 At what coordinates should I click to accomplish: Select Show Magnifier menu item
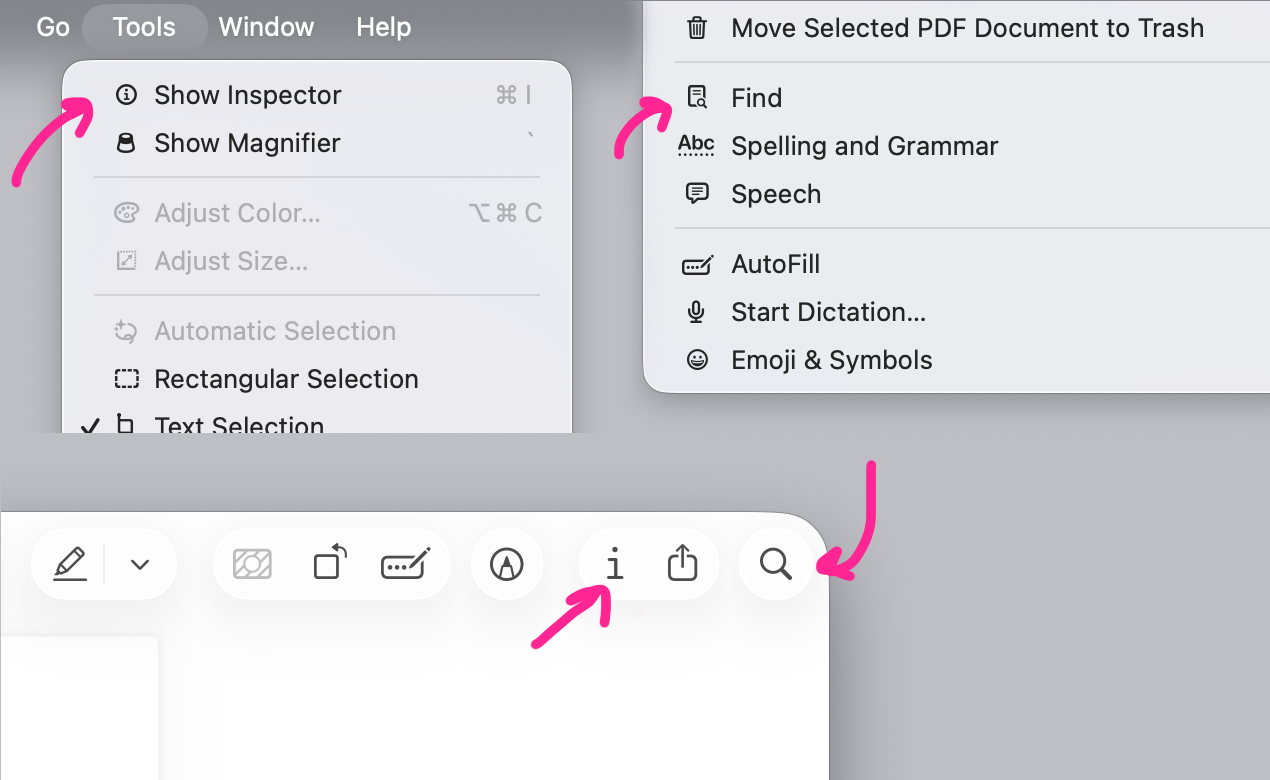[x=247, y=143]
